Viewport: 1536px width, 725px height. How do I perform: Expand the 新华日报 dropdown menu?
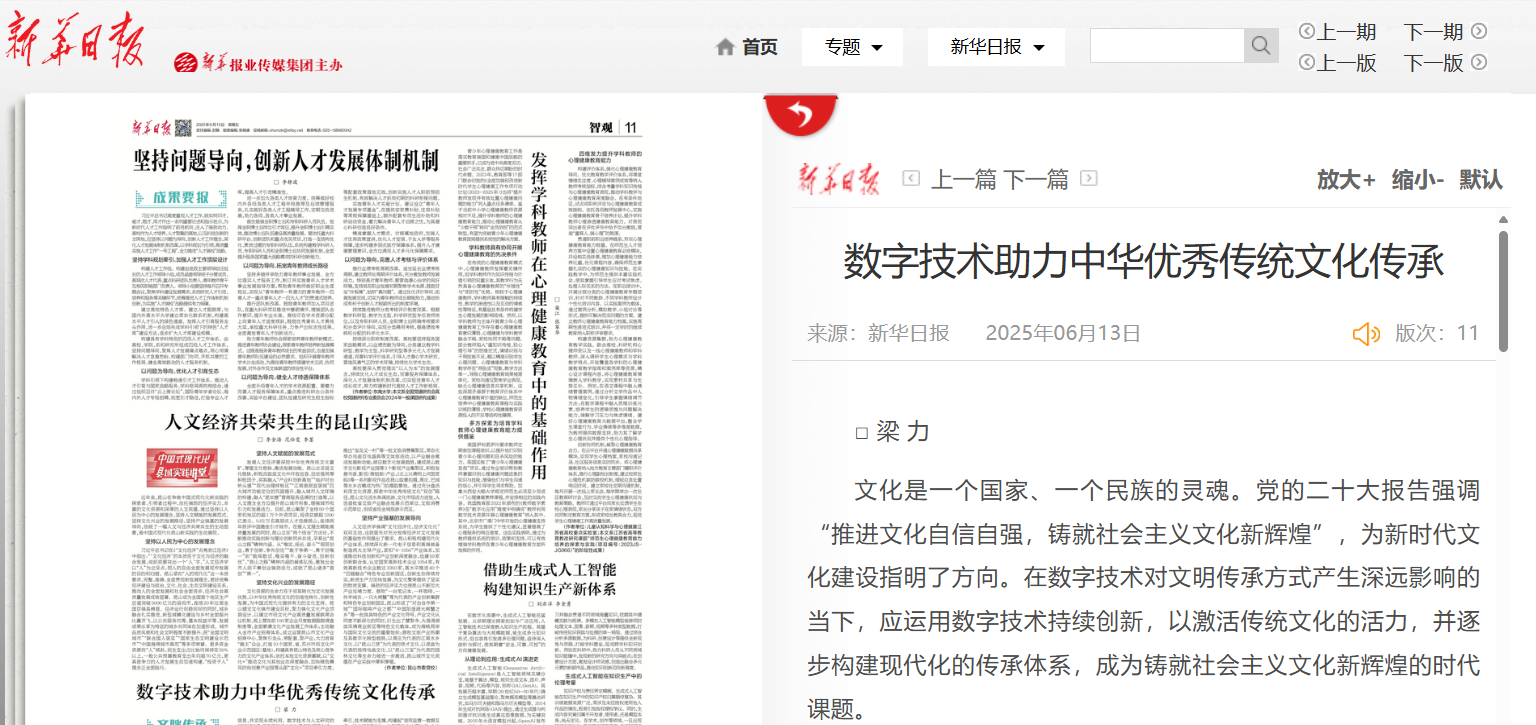pos(996,47)
